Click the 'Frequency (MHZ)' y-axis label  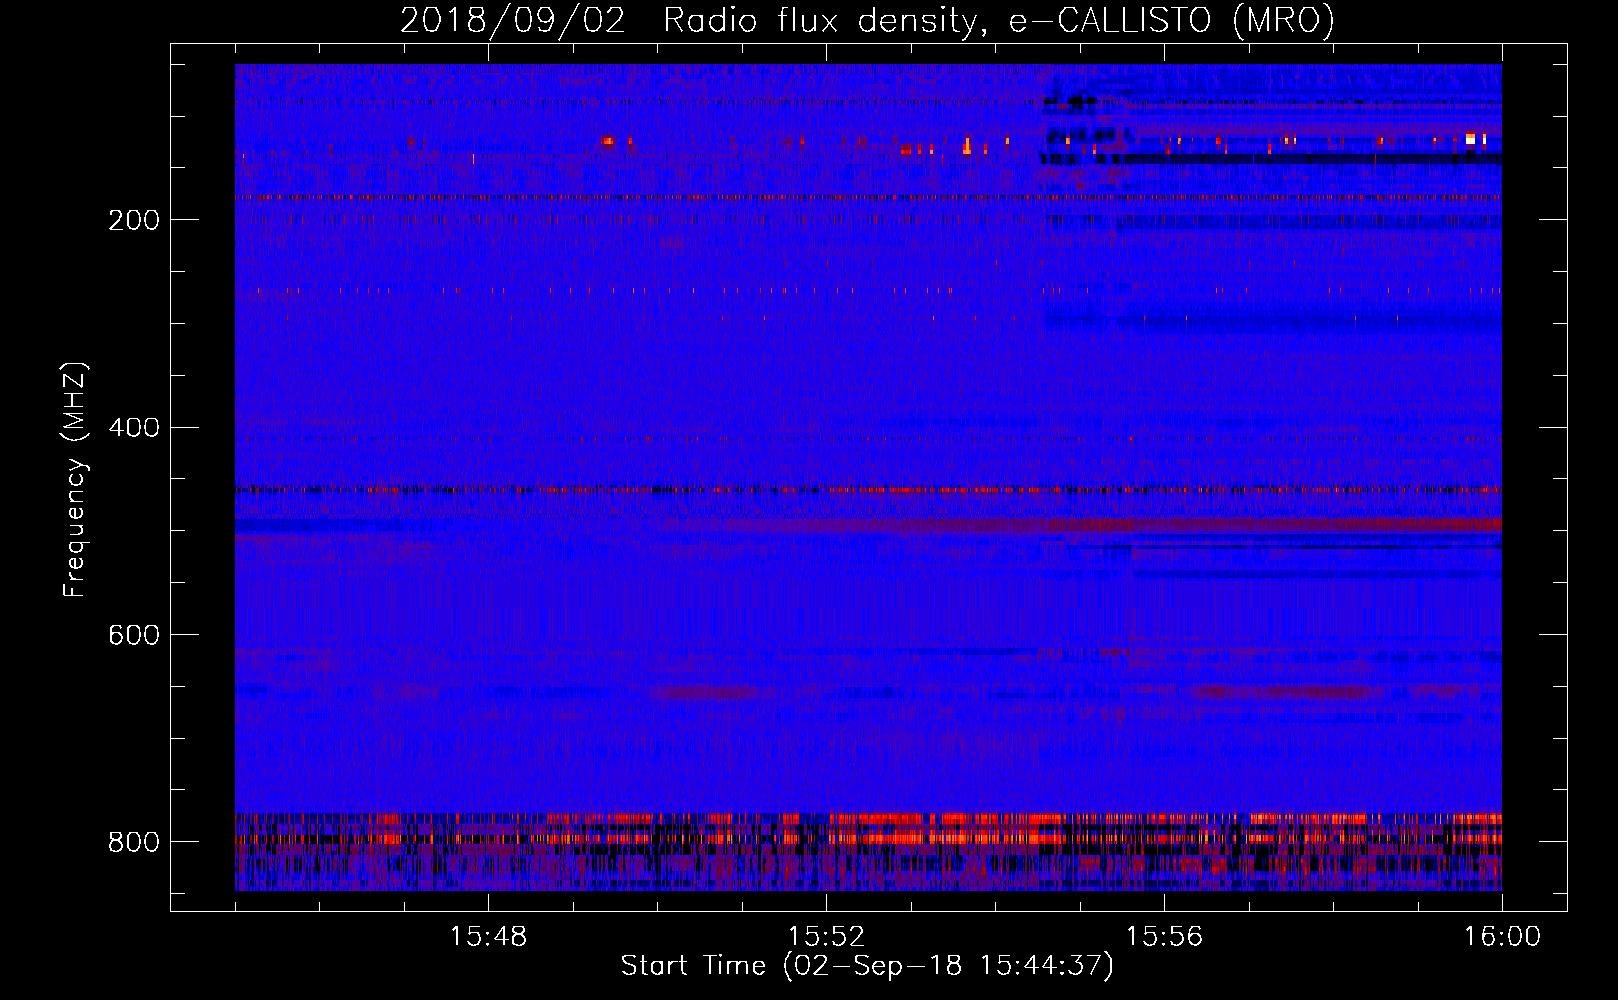tap(75, 480)
